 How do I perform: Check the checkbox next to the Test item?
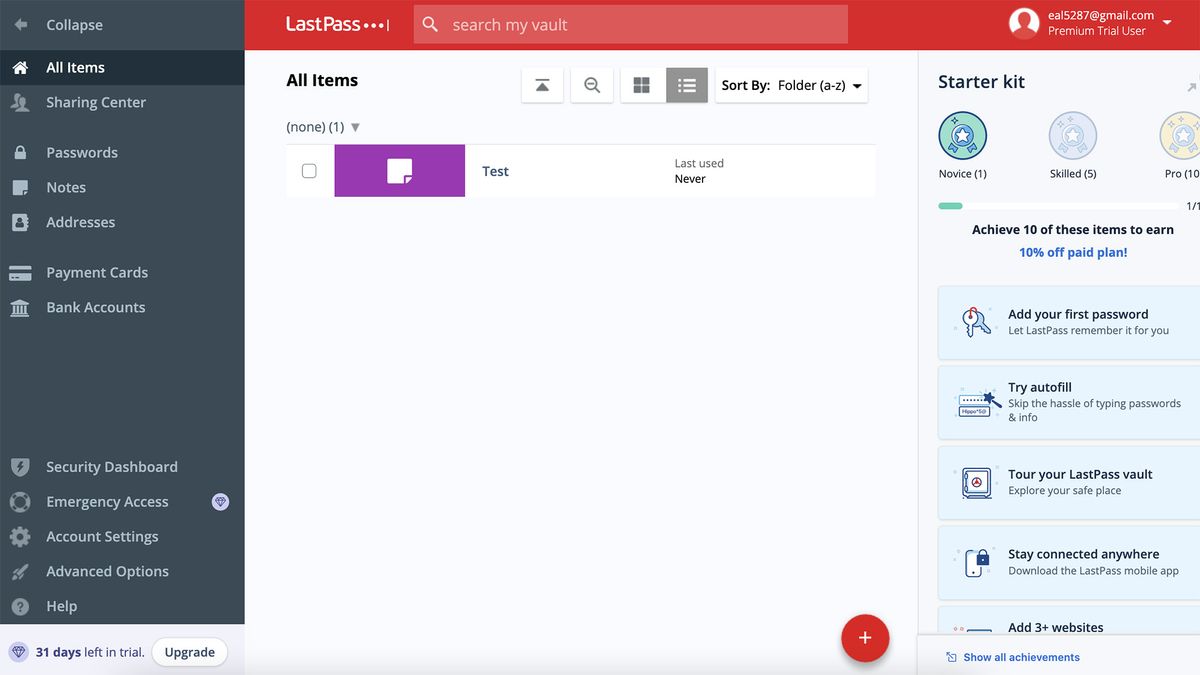click(307, 170)
